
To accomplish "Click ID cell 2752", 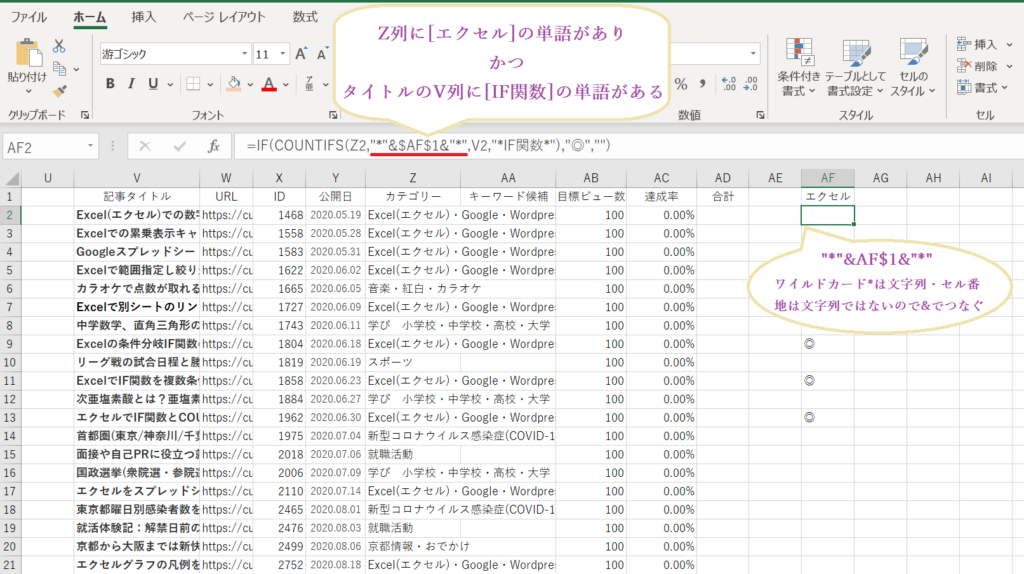I will click(x=280, y=565).
